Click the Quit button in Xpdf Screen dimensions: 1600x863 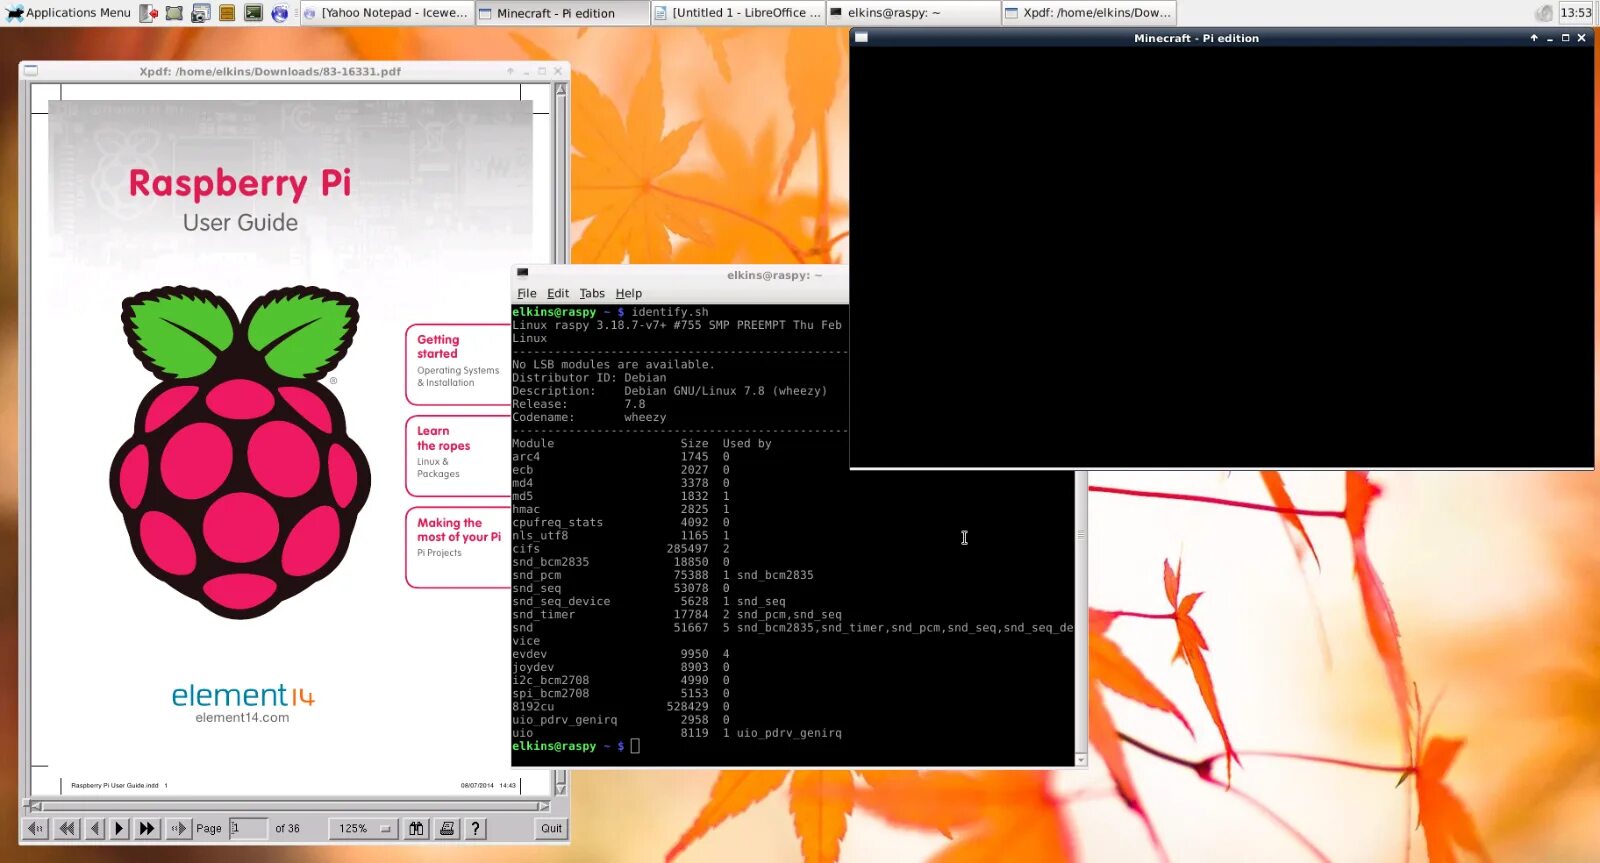pyautogui.click(x=551, y=828)
